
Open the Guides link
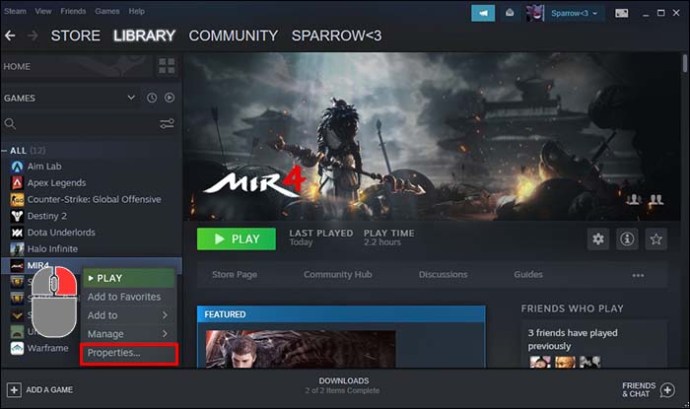(x=528, y=275)
